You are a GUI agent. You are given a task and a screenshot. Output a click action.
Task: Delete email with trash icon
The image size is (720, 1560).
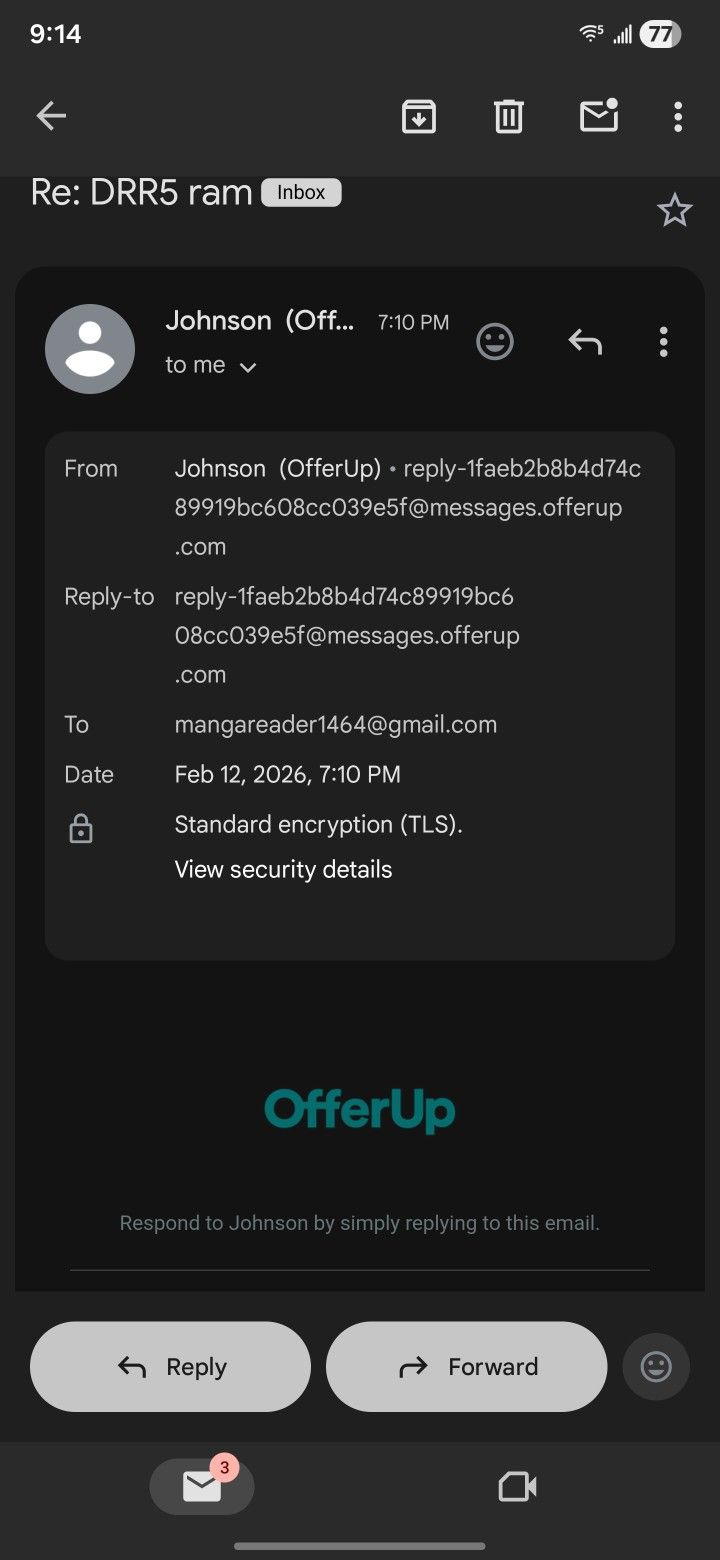[x=509, y=117]
